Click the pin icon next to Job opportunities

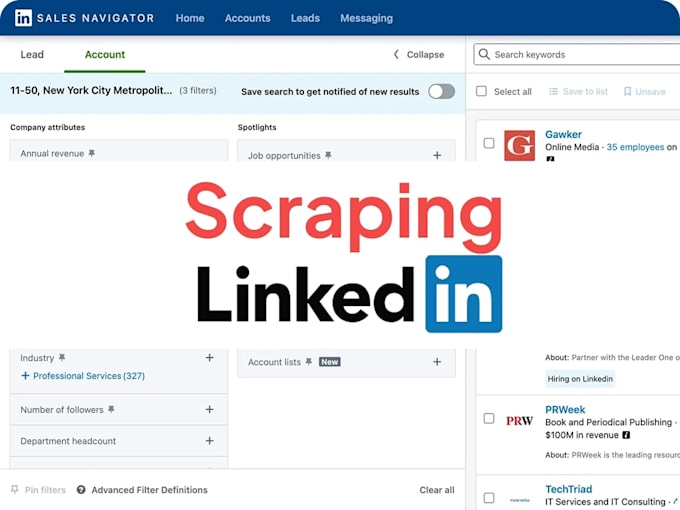[x=328, y=155]
